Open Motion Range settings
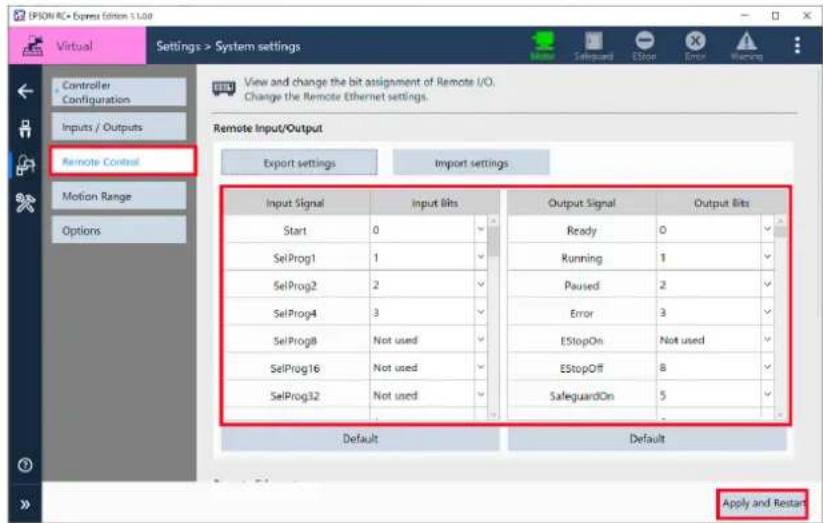 pyautogui.click(x=119, y=196)
